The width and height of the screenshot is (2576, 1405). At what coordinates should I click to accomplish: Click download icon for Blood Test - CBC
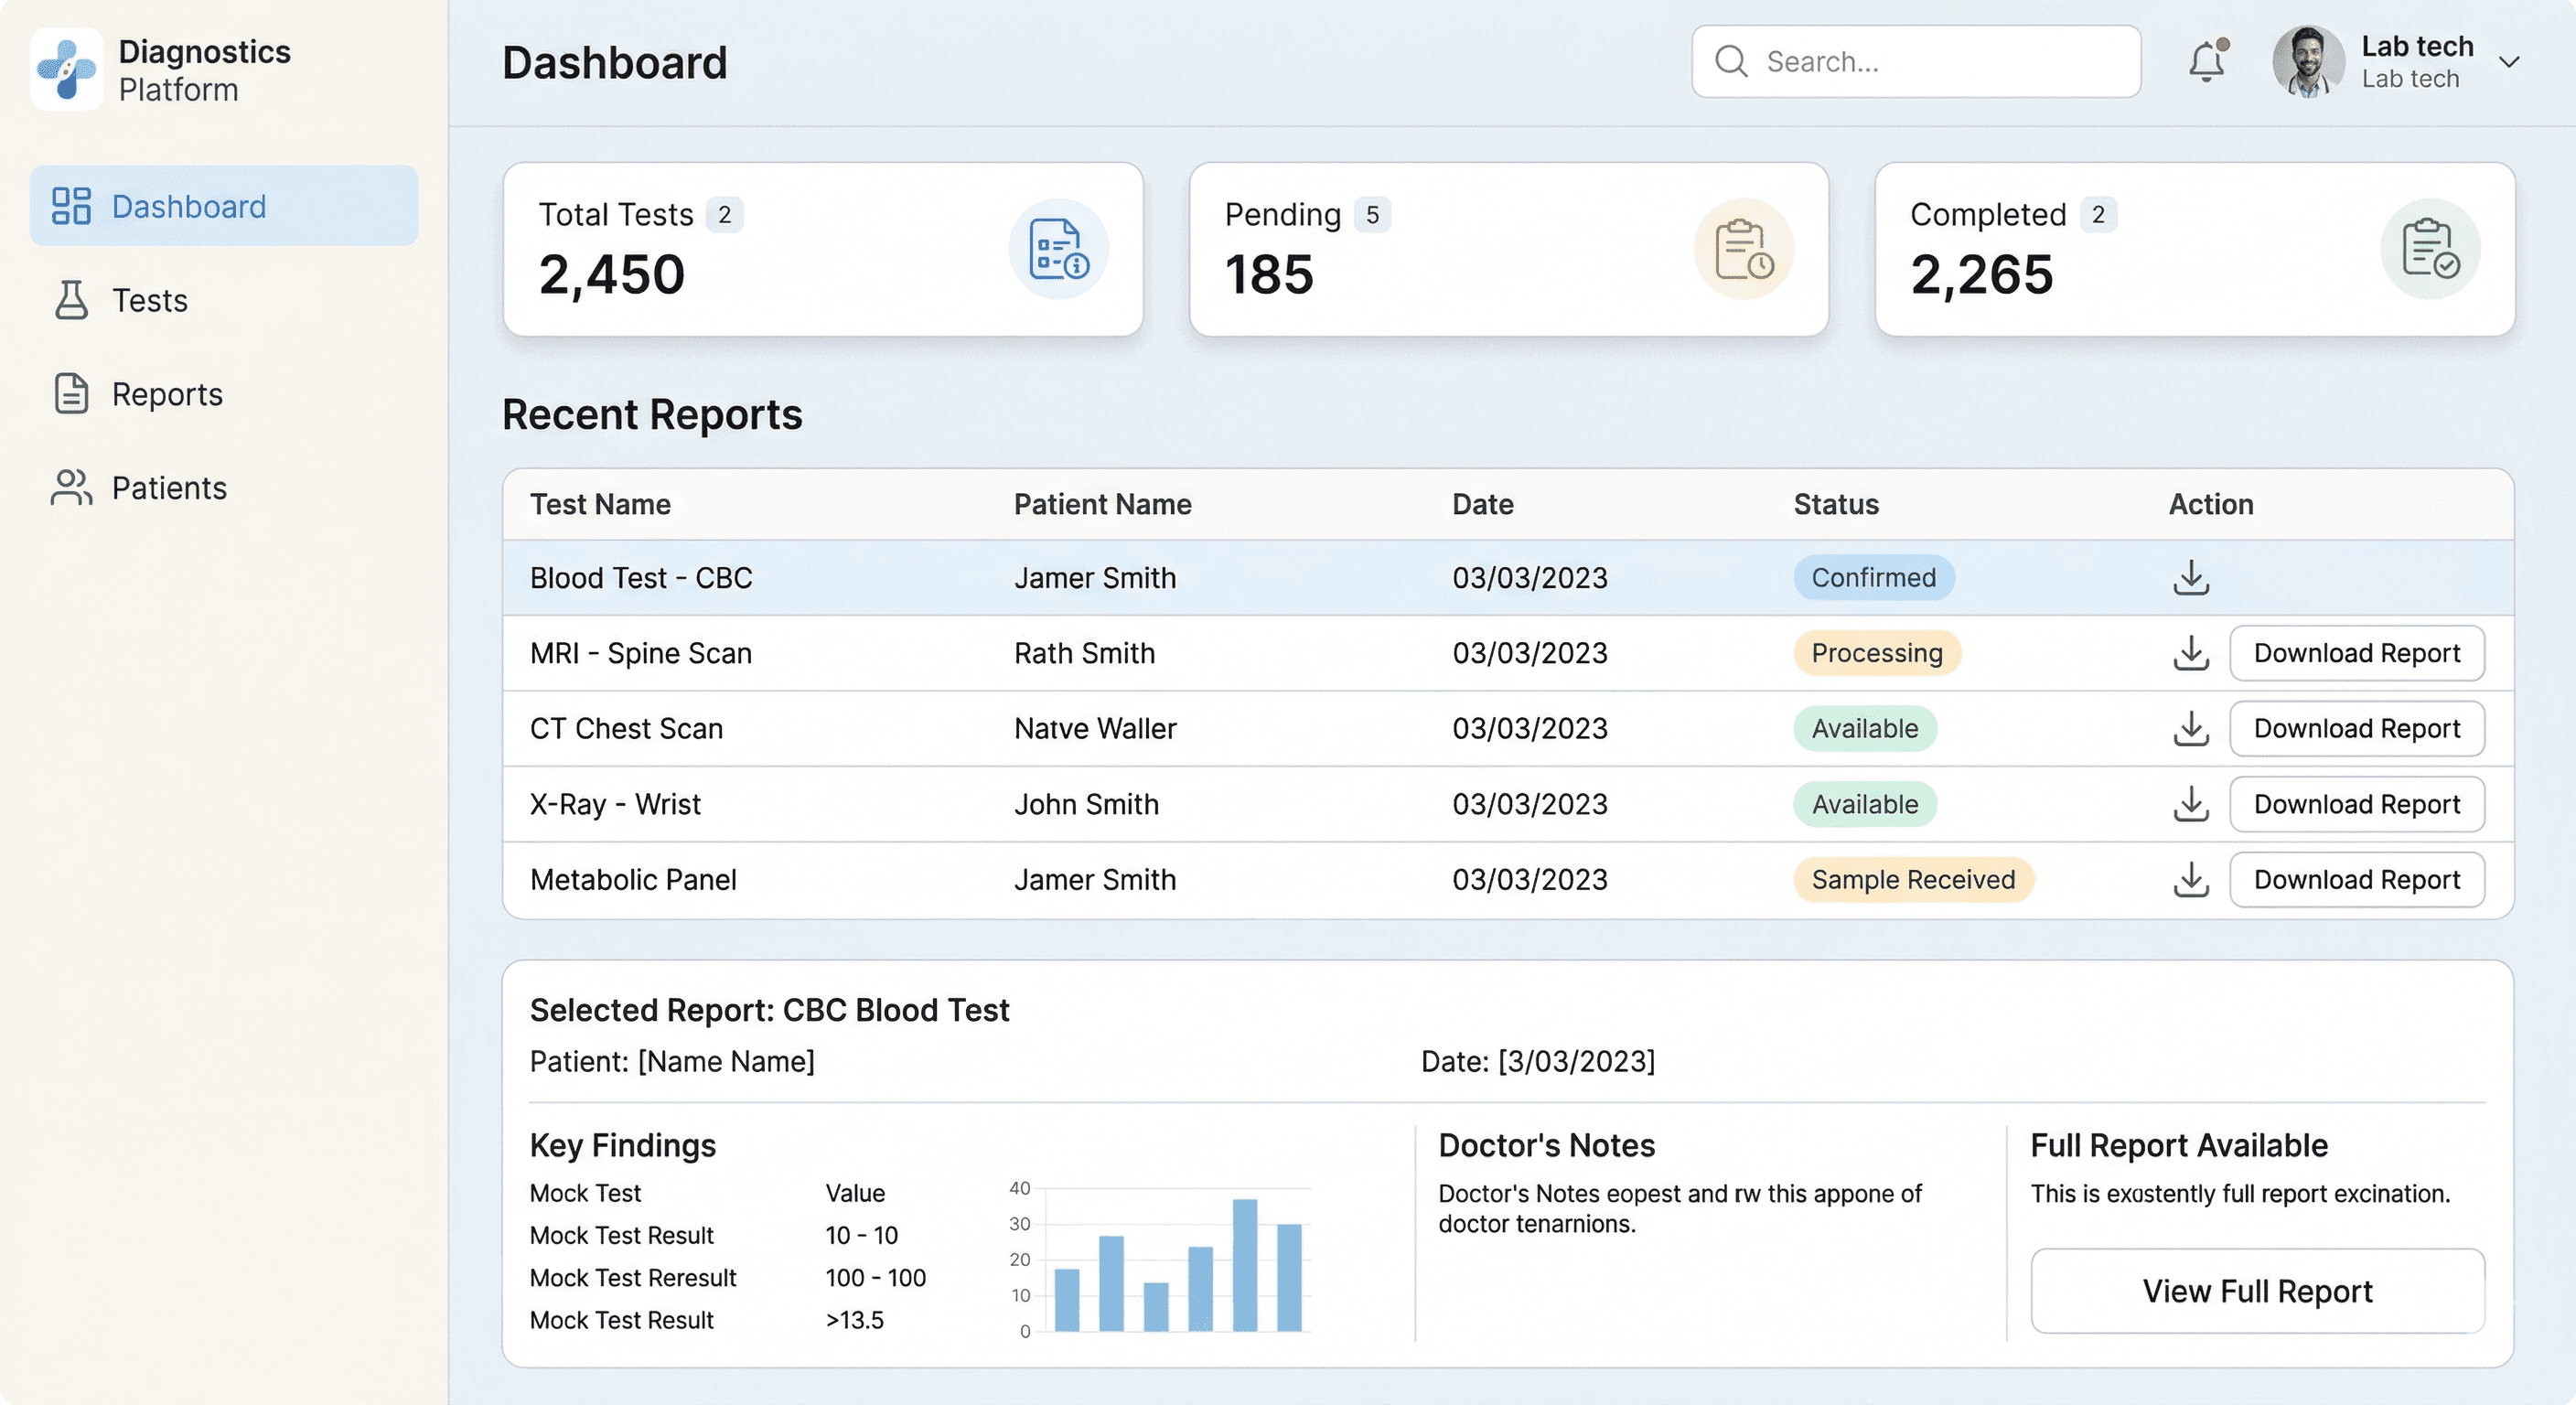pos(2190,577)
